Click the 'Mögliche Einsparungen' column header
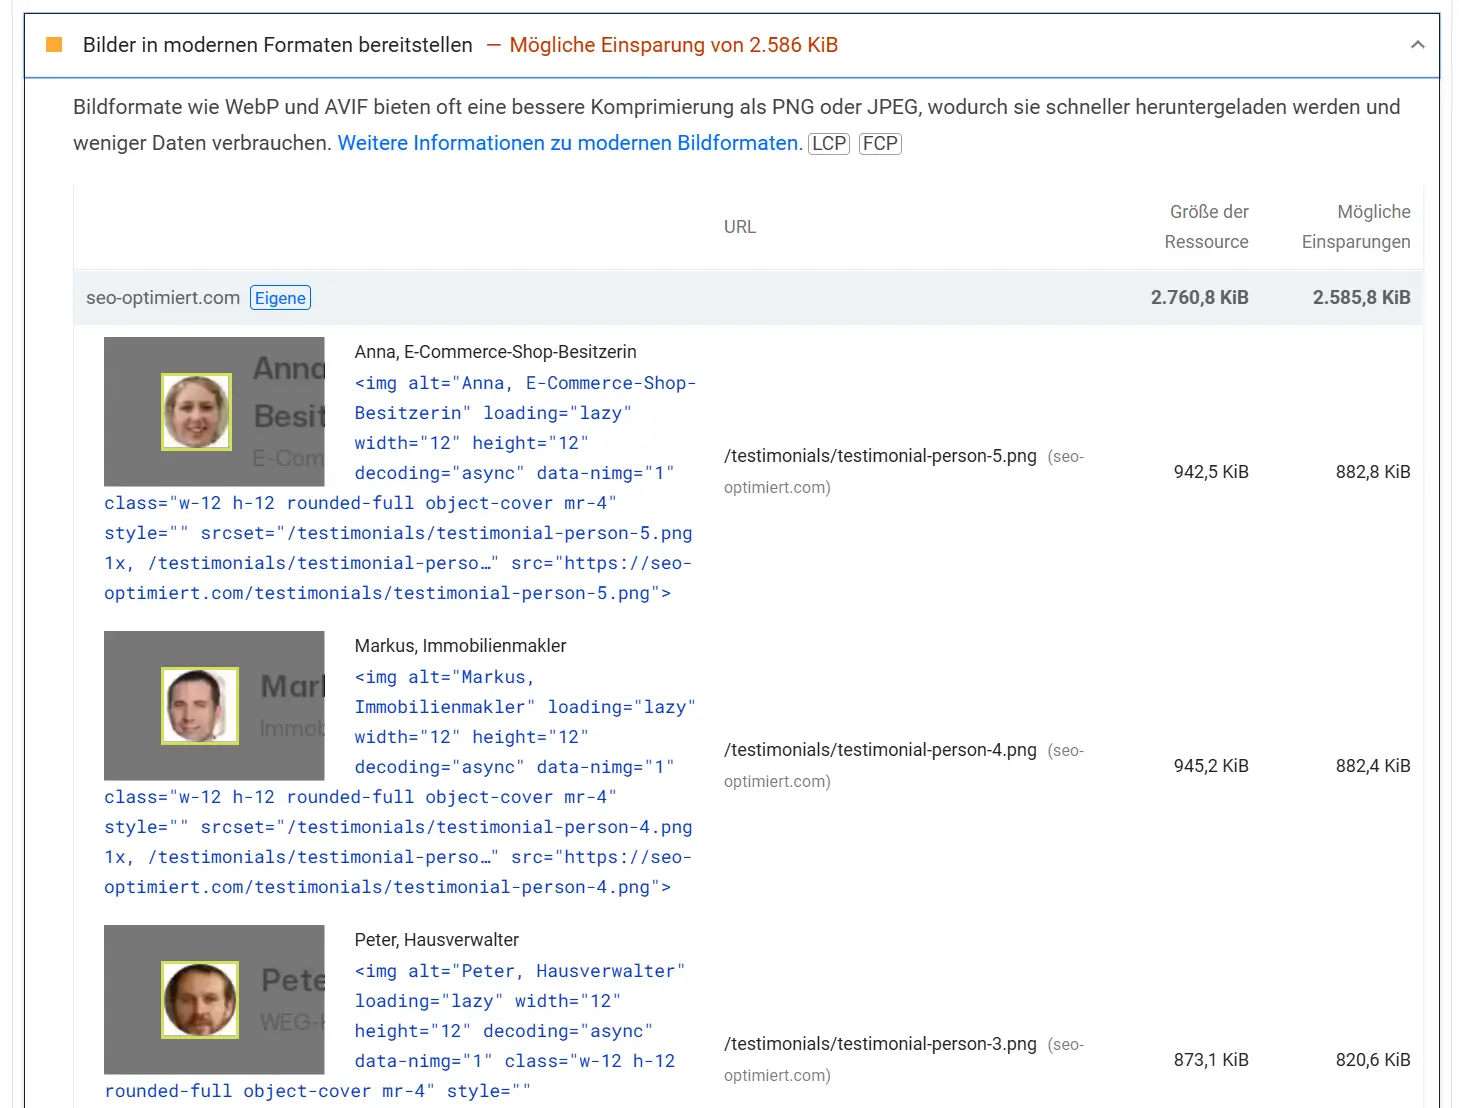The height and width of the screenshot is (1108, 1459). coord(1355,227)
